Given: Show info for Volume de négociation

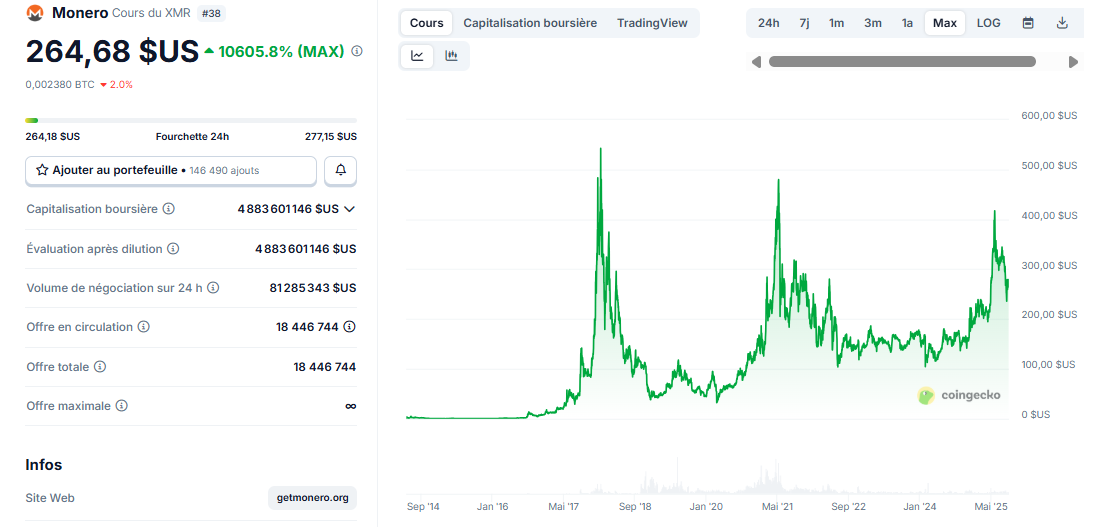Looking at the screenshot, I should 213,288.
